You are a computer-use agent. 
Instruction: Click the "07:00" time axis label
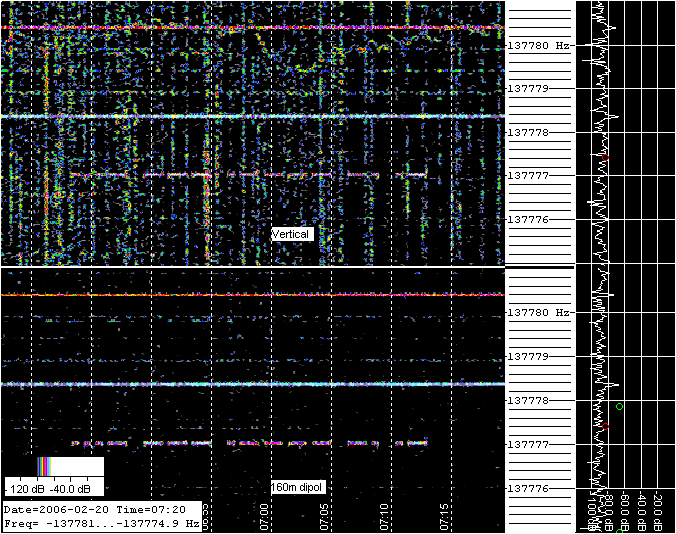coord(264,517)
